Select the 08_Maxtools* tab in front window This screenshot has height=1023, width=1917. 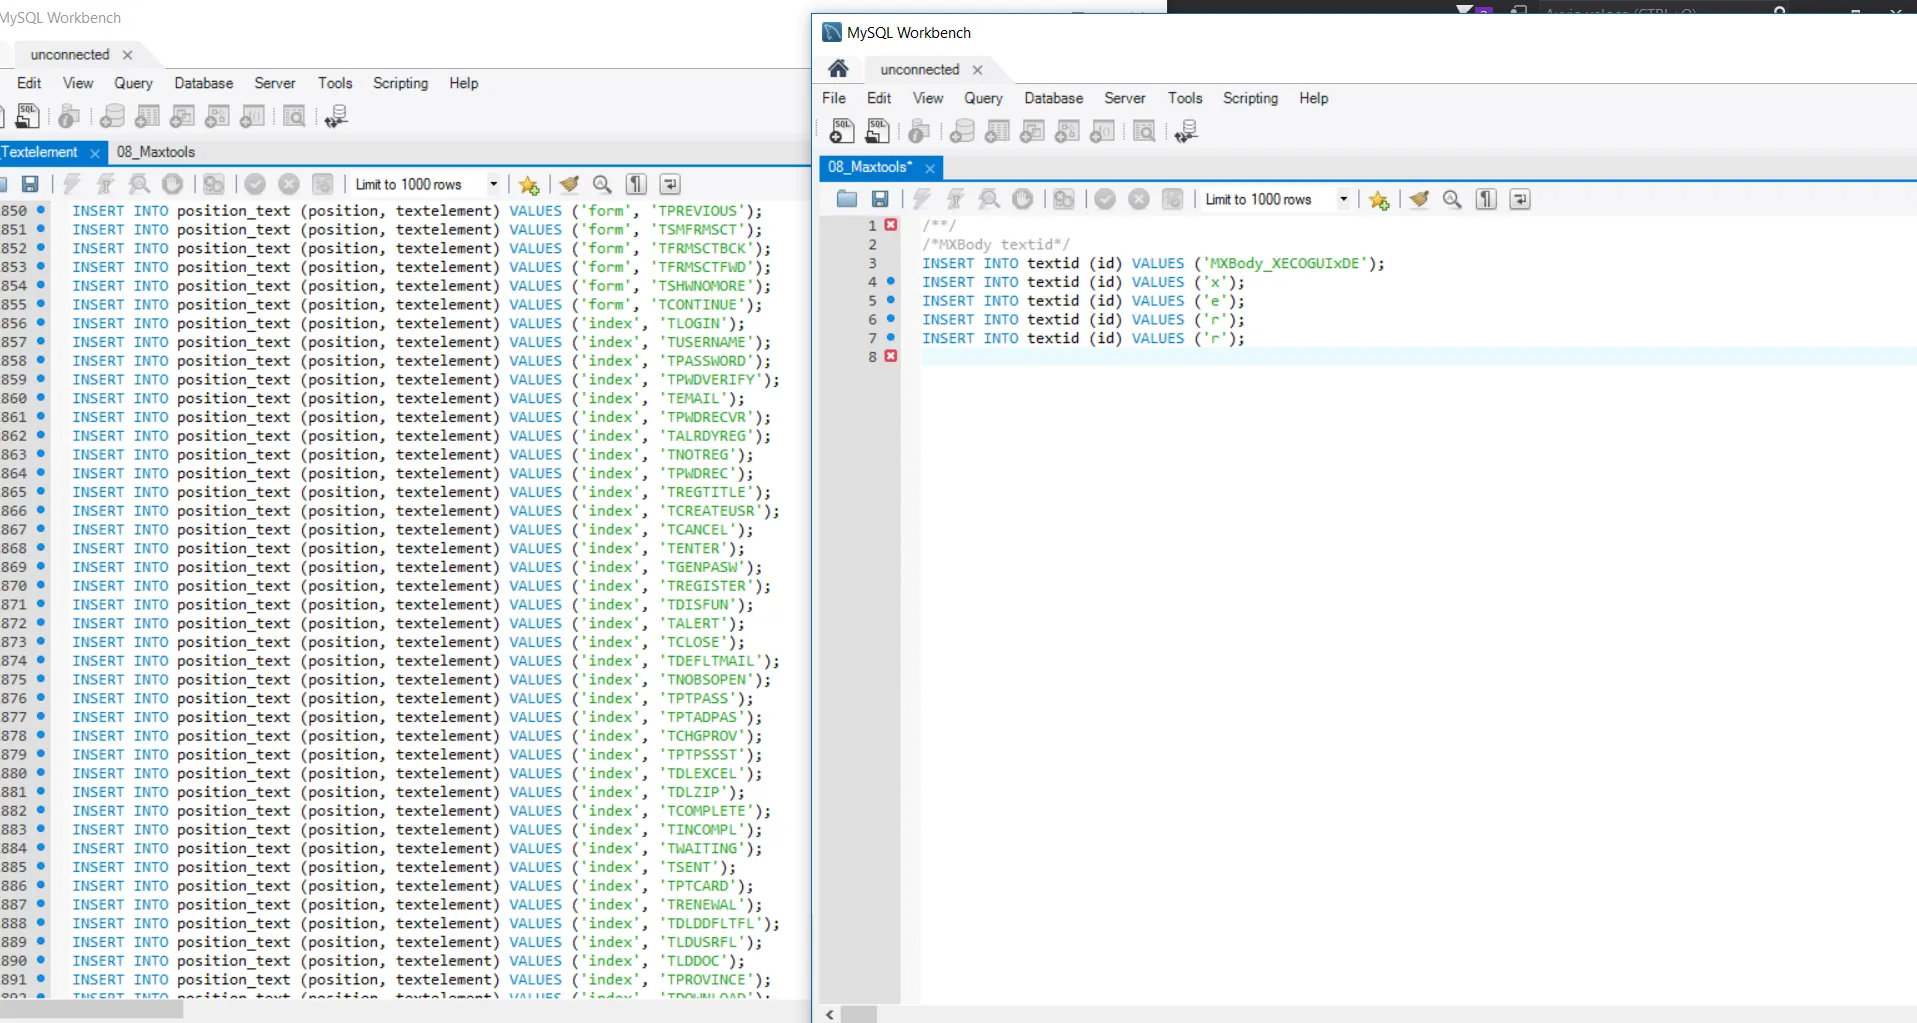(869, 167)
